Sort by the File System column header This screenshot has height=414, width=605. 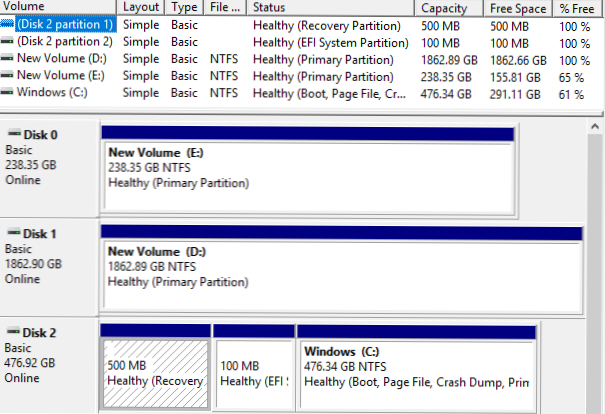tap(225, 7)
